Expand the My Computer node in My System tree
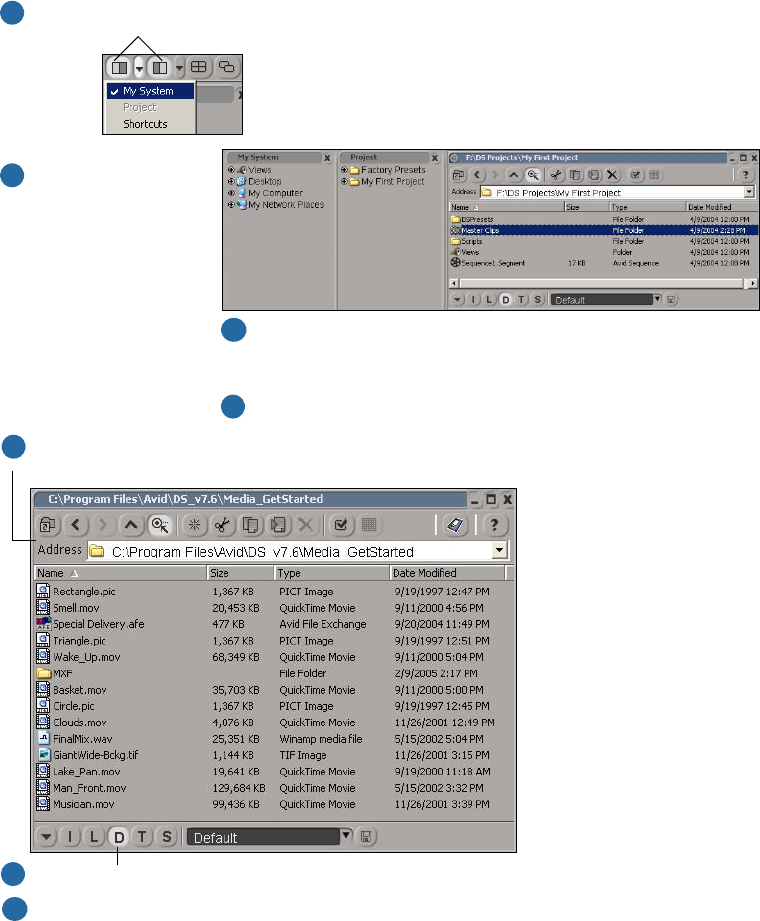 [x=231, y=193]
